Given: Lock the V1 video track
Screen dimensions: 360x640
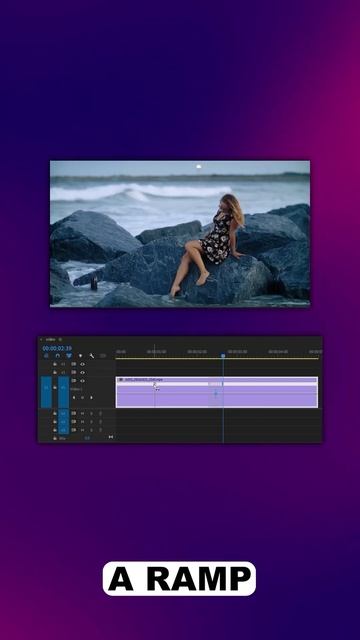Looking at the screenshot, I should 55,388.
